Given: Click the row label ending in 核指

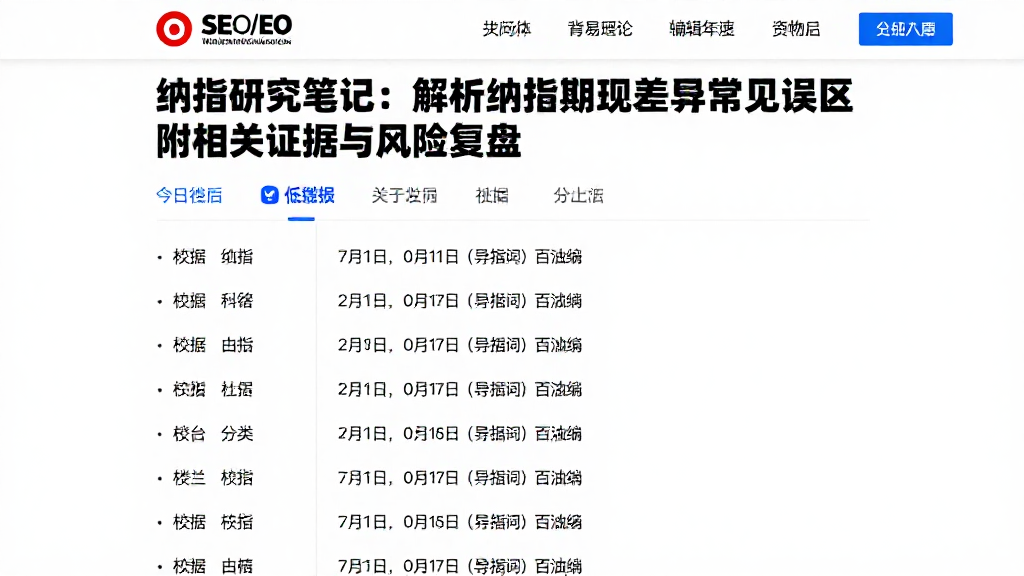Looking at the screenshot, I should click(212, 522).
